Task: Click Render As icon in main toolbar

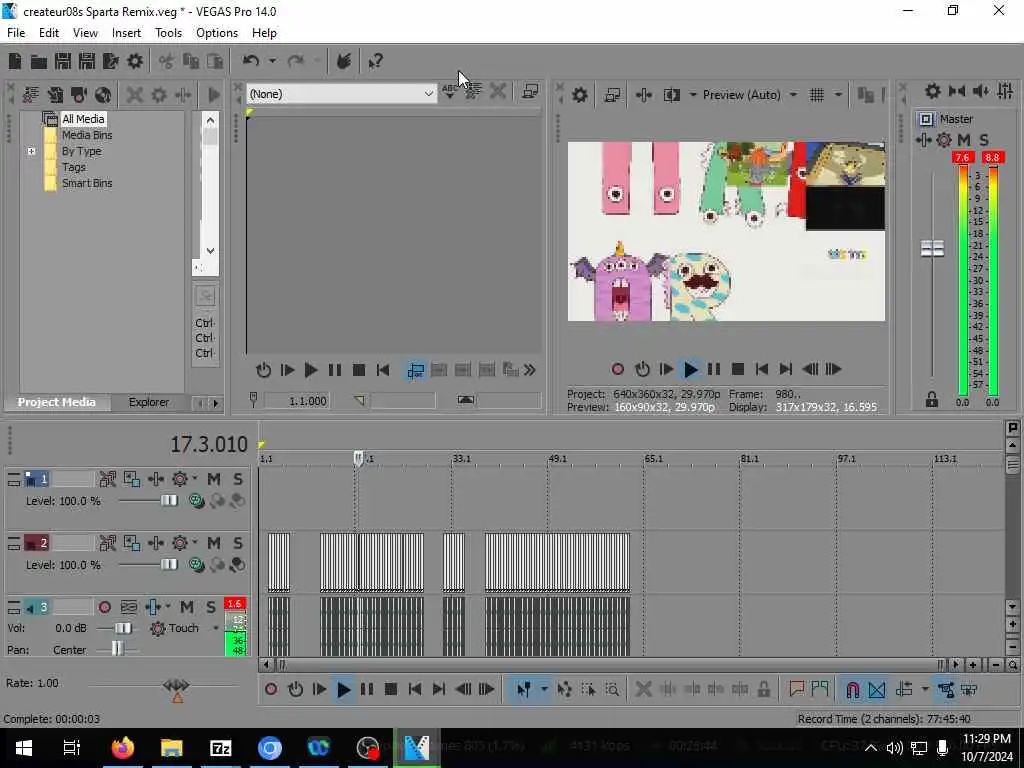Action: point(110,61)
